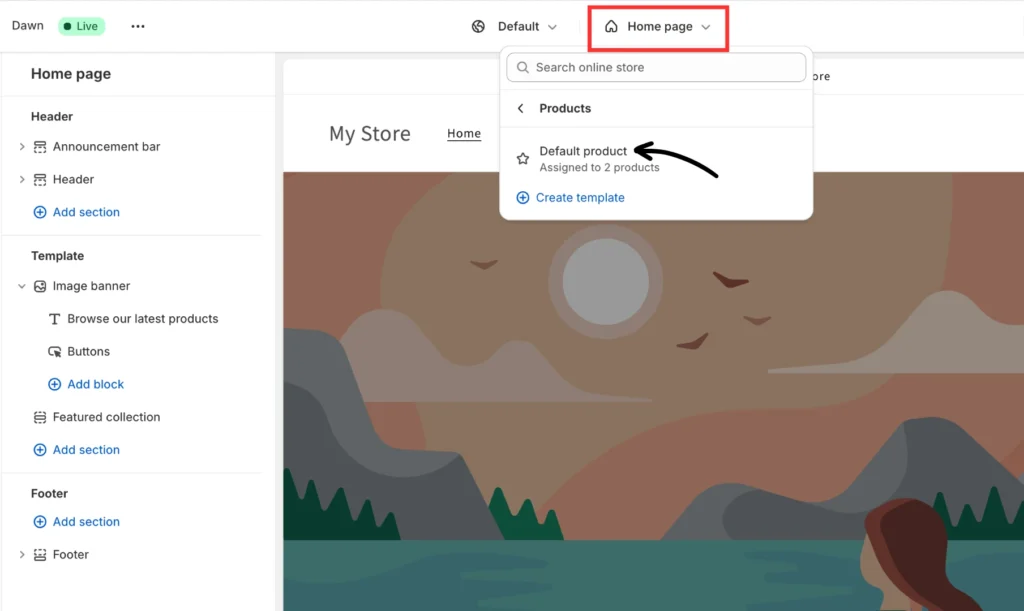The image size is (1024, 611).
Task: Expand the Announcement bar section
Action: click(x=22, y=147)
